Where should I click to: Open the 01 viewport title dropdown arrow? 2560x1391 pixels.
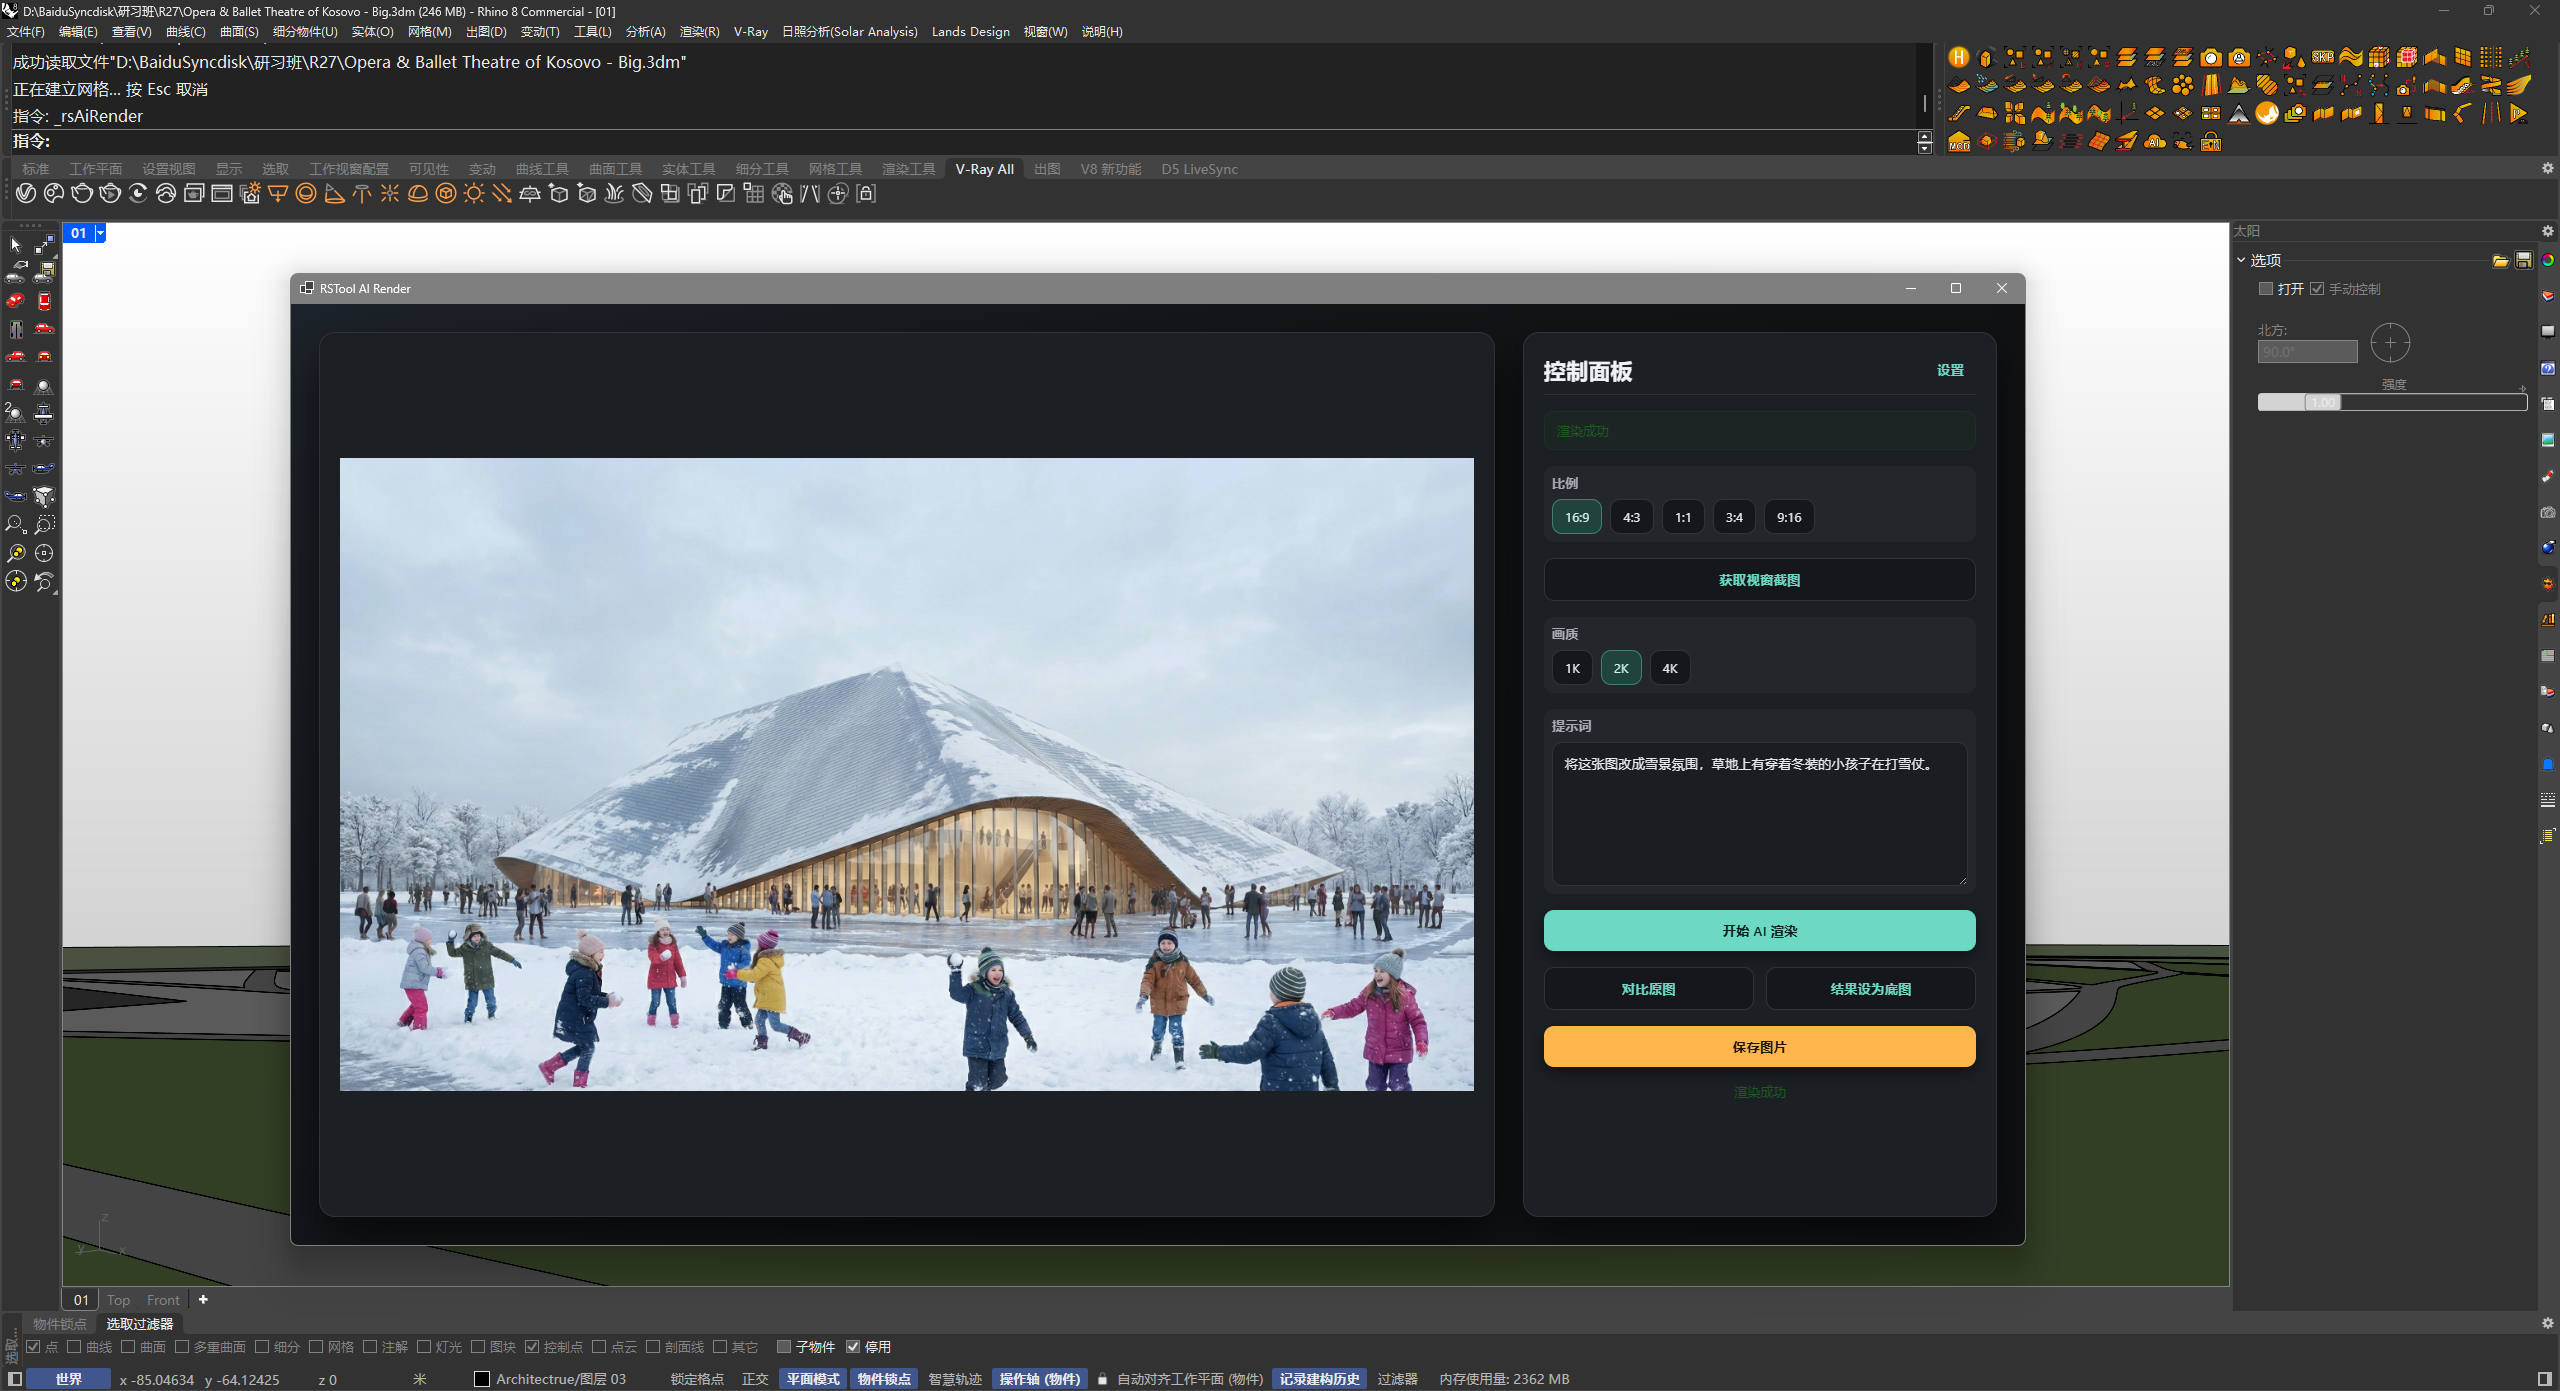point(100,233)
